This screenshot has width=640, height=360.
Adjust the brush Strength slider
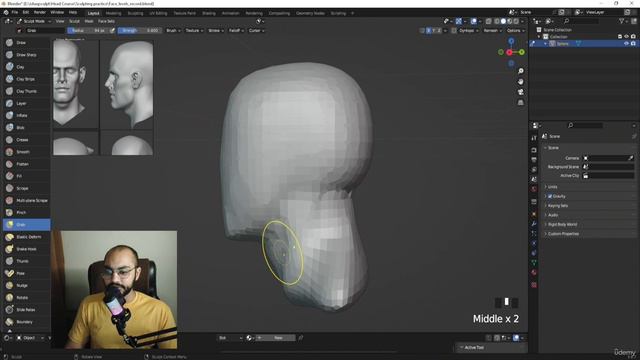(x=139, y=31)
